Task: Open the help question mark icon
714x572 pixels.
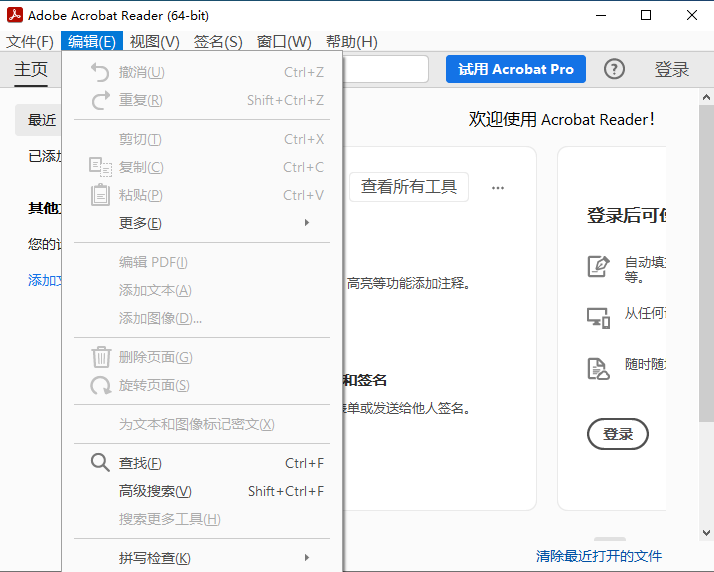Action: click(x=614, y=69)
